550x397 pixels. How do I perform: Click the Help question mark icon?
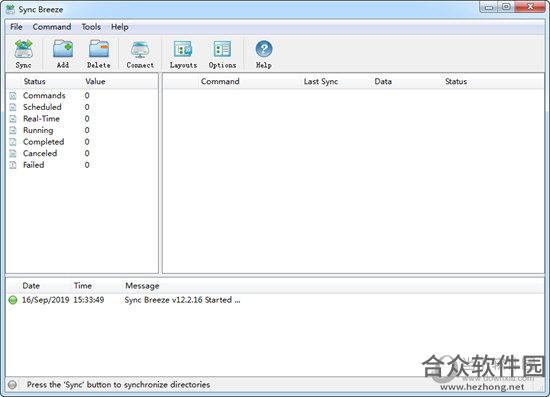click(264, 49)
